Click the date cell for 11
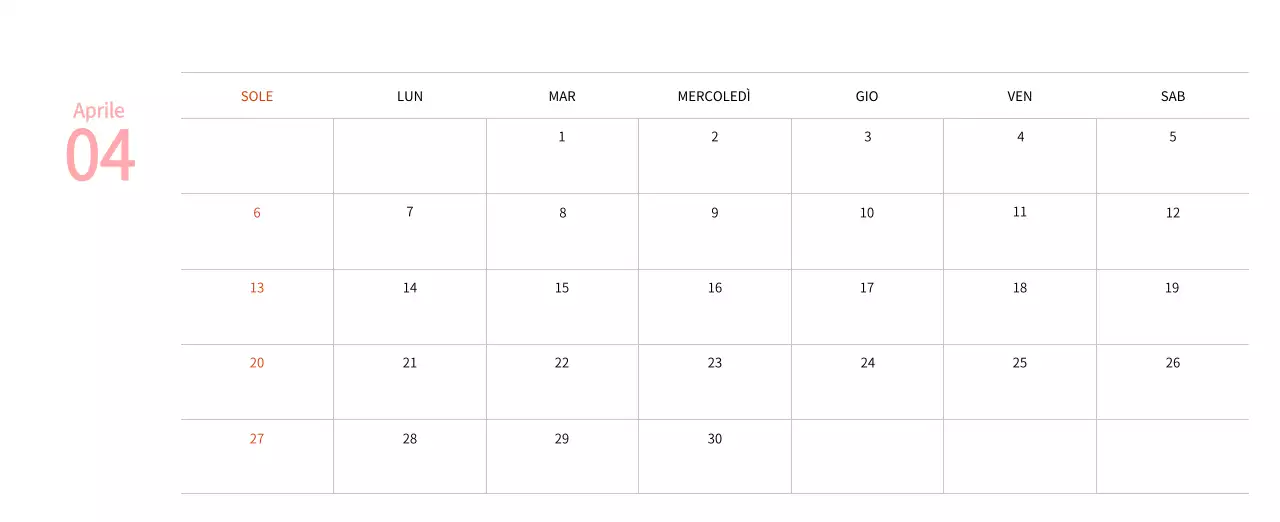Viewport: 1280px width, 522px height. tap(1020, 212)
